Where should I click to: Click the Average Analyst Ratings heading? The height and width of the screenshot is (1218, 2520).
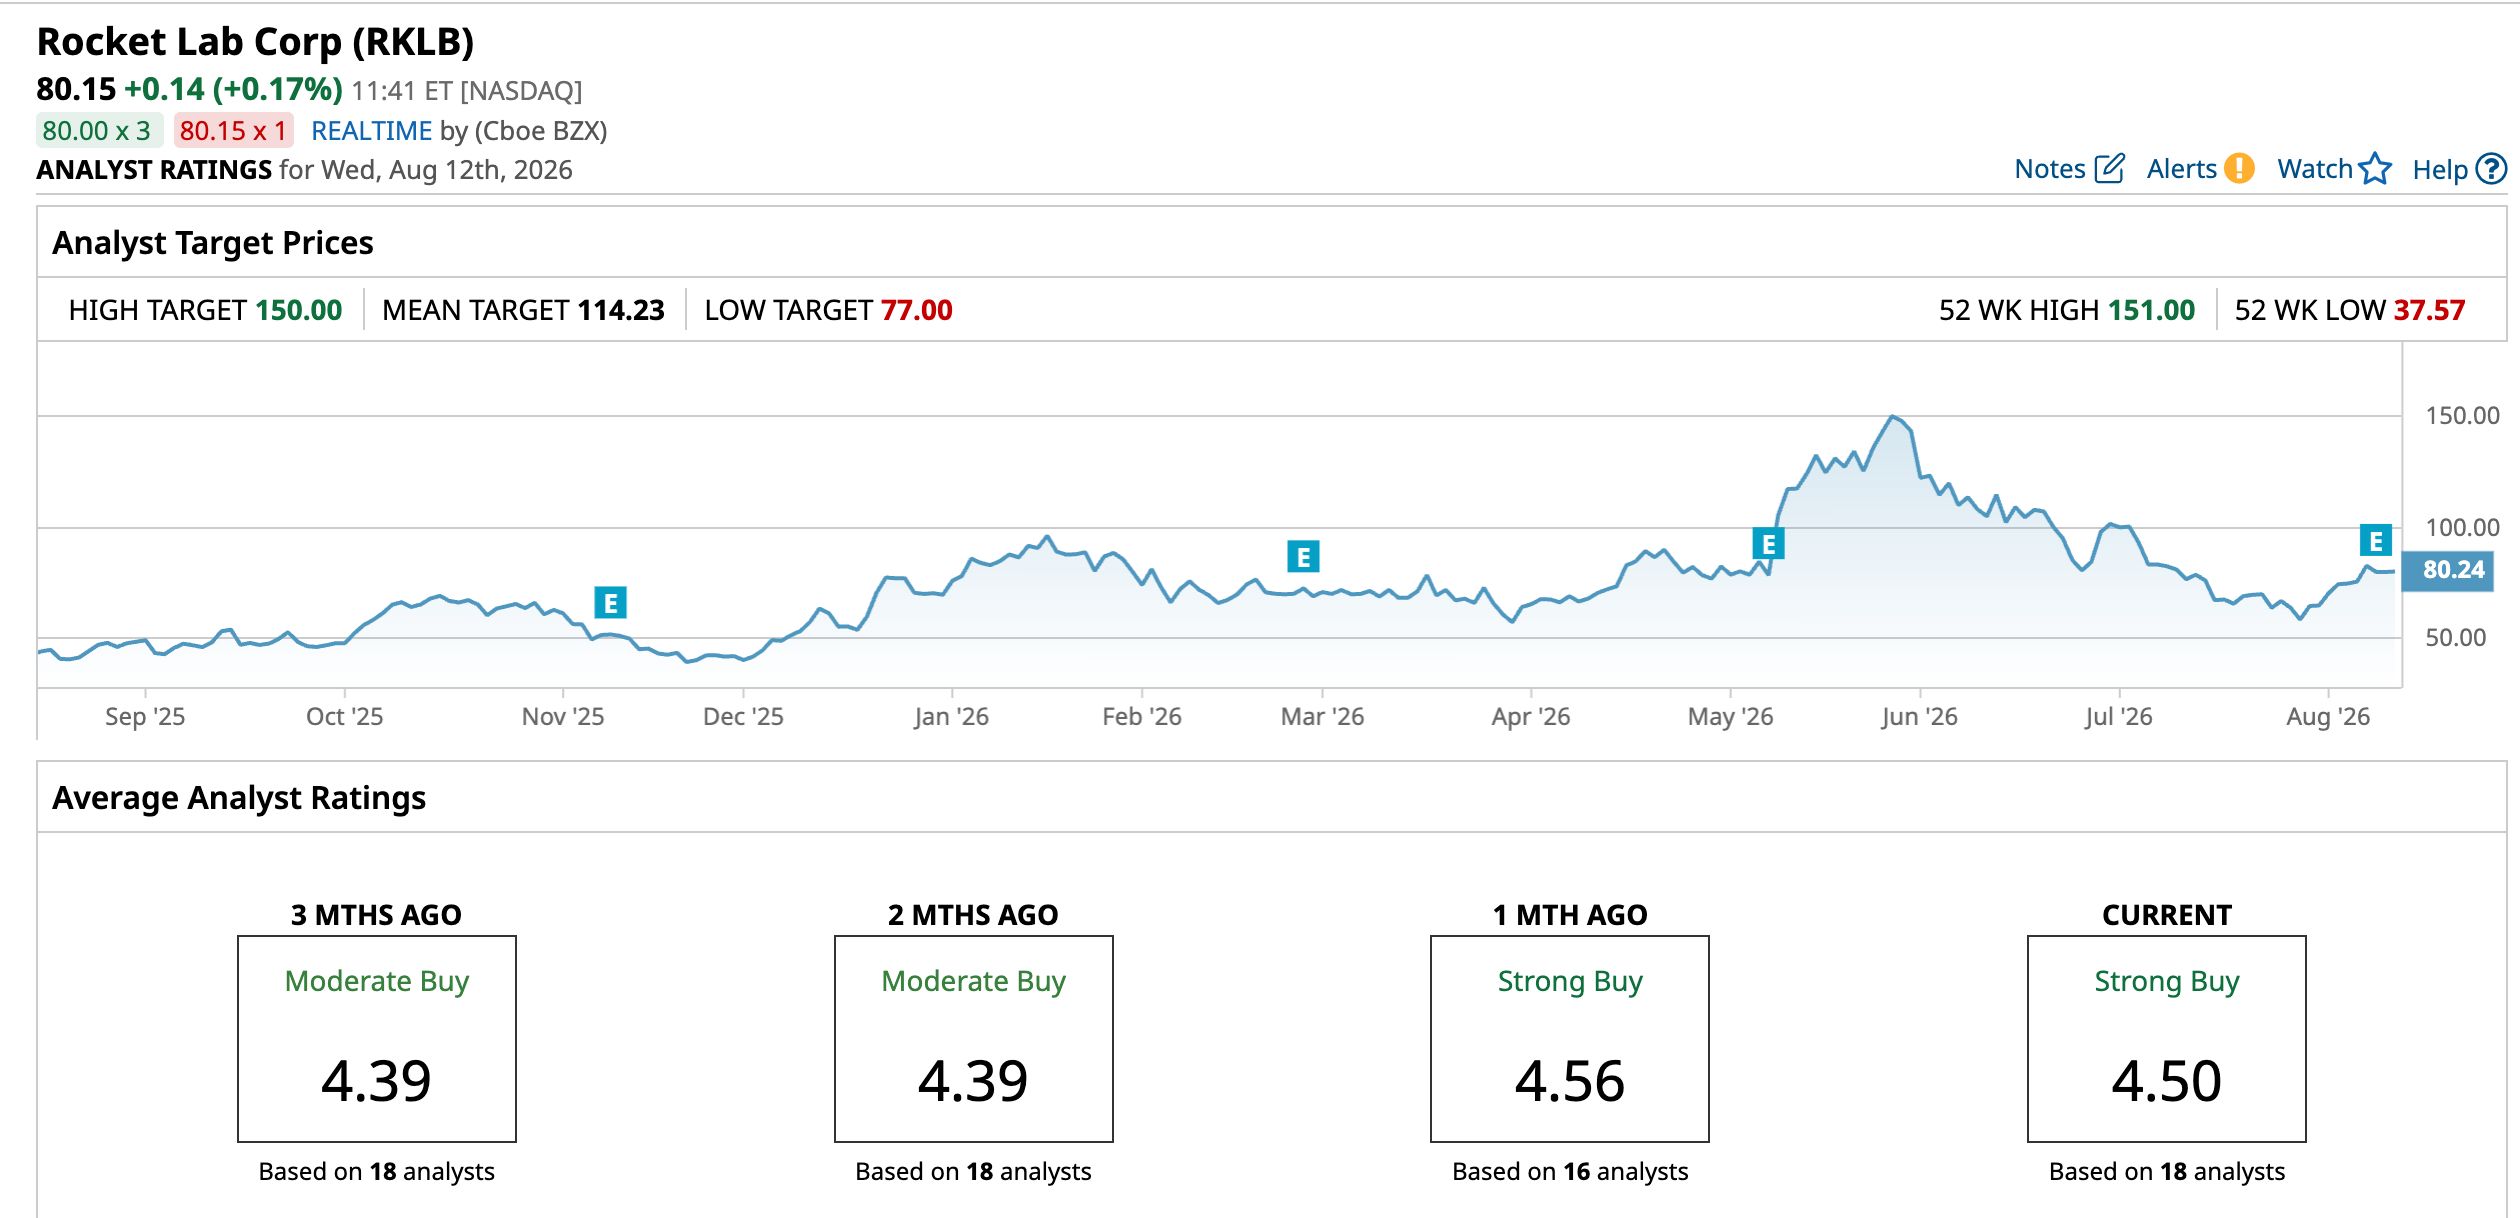(239, 798)
